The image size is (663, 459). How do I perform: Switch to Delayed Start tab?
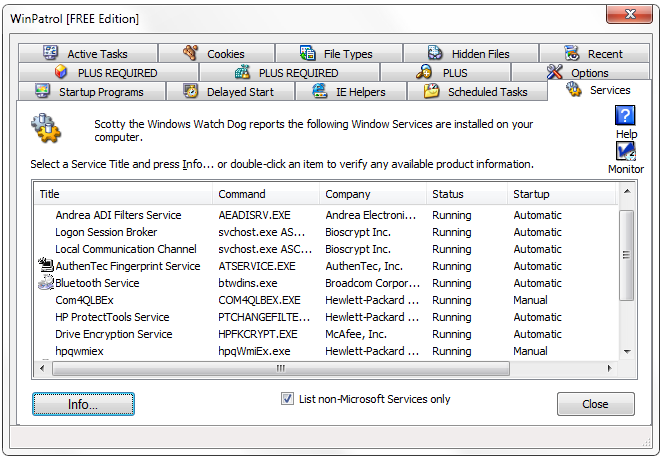(231, 91)
